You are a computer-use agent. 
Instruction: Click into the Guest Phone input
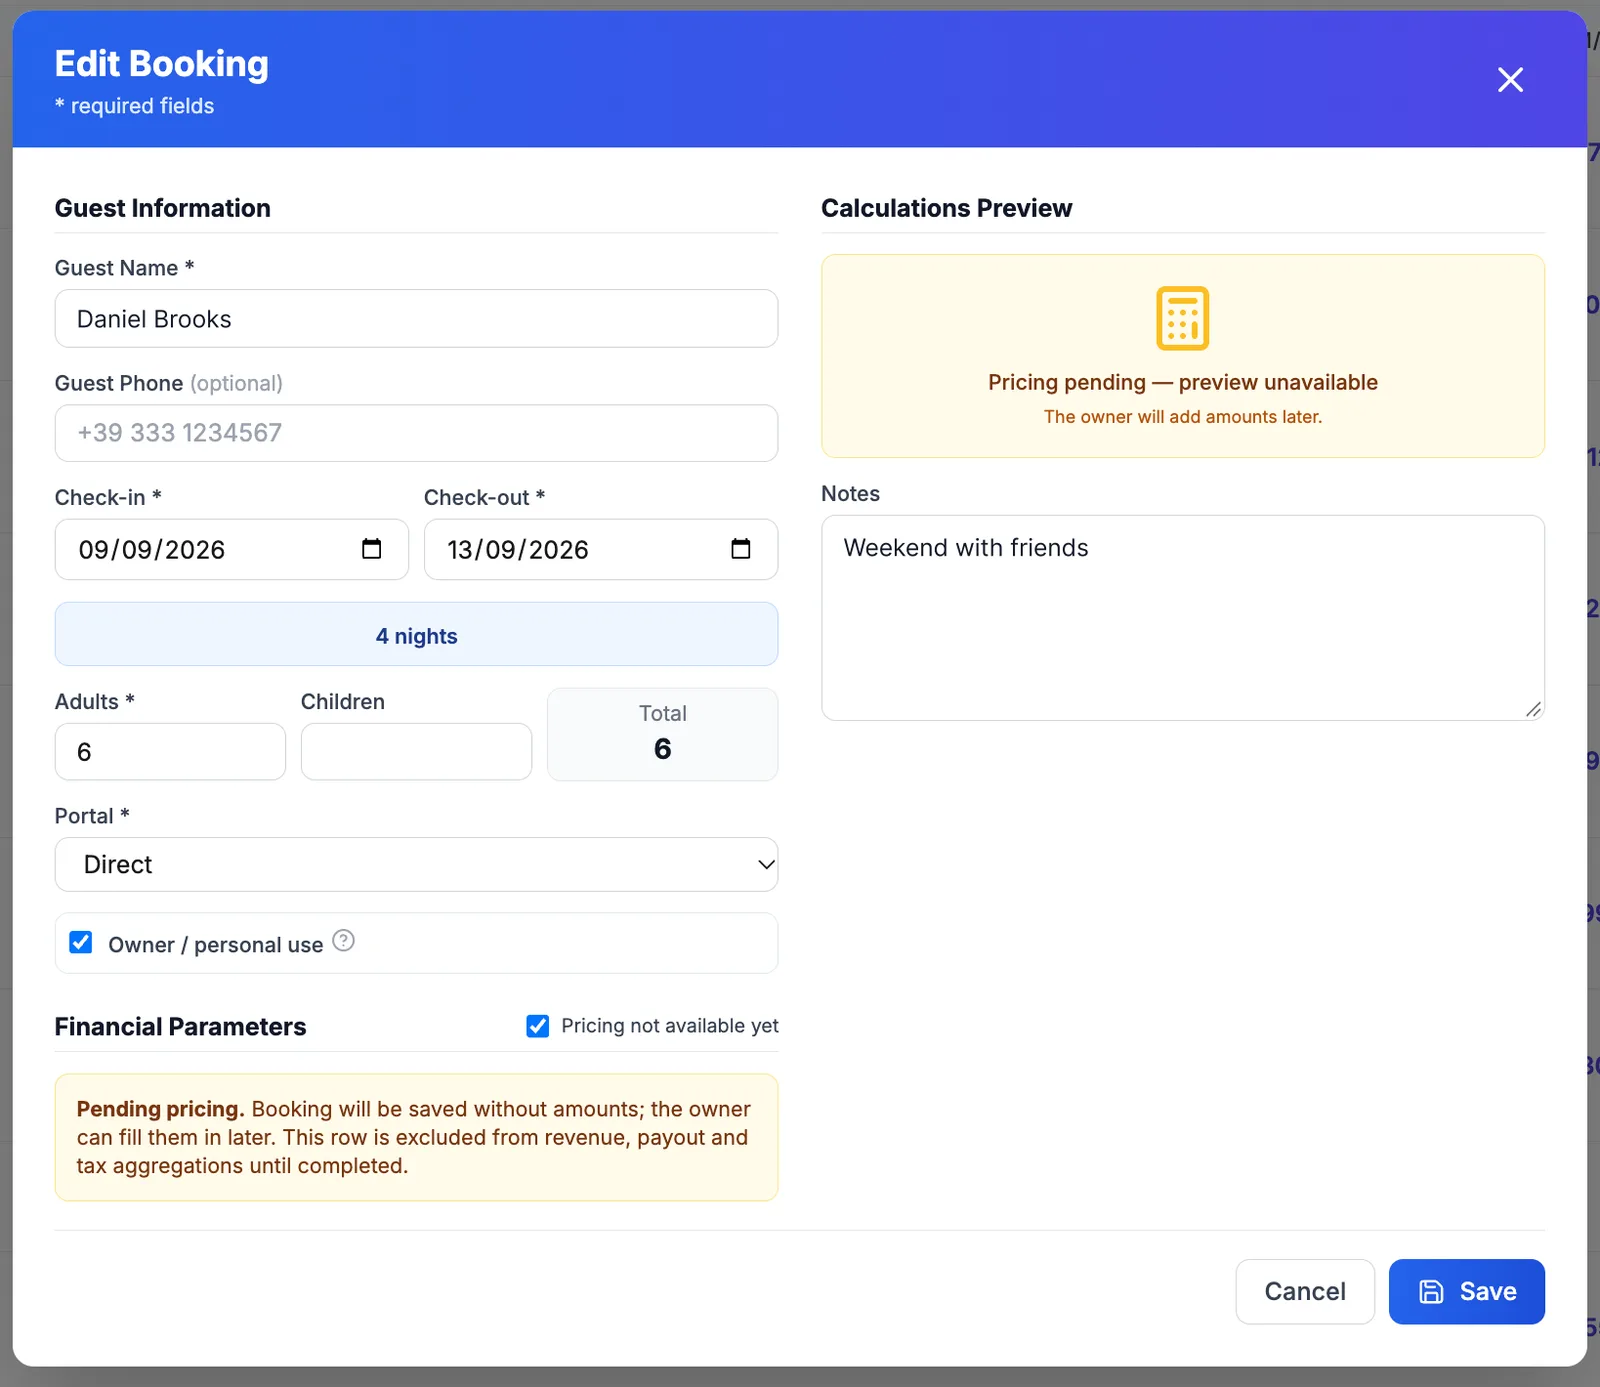(416, 433)
